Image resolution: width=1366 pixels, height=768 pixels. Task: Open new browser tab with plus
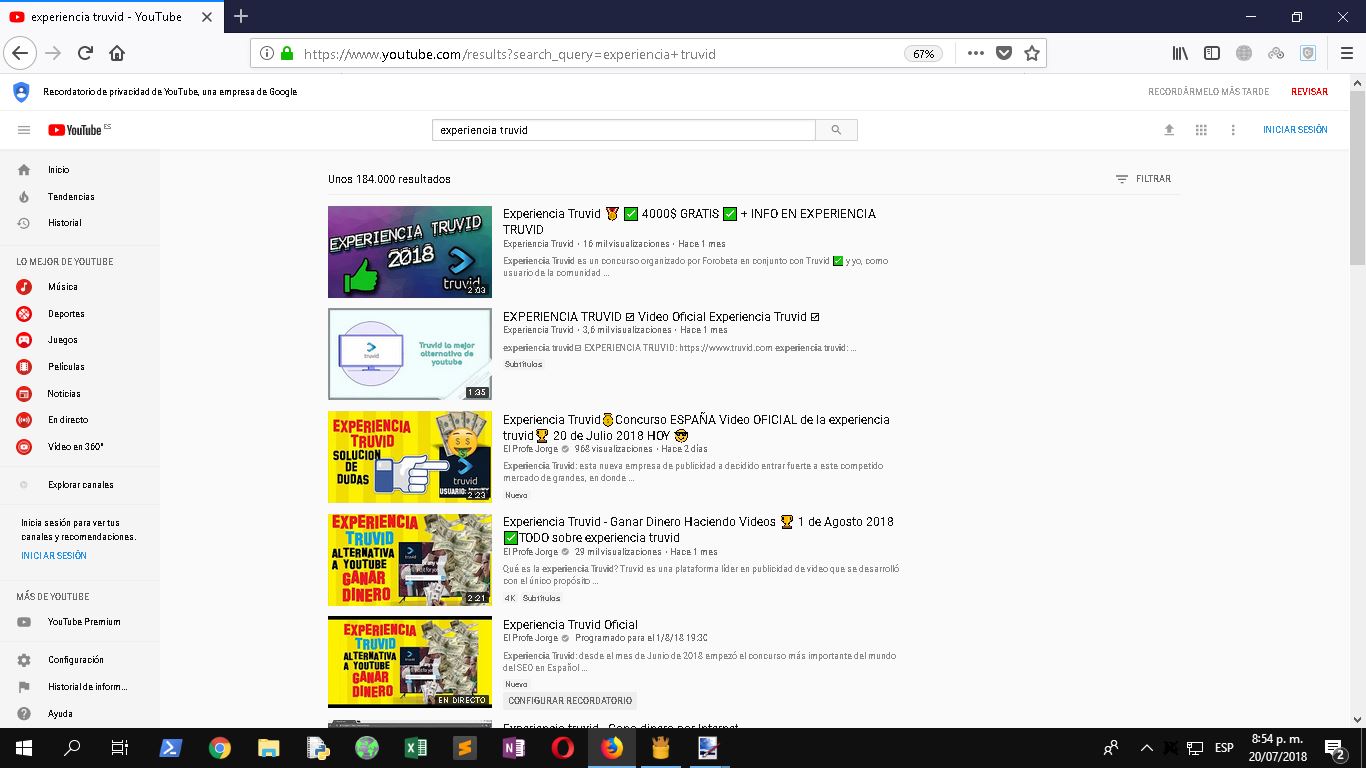coord(241,16)
